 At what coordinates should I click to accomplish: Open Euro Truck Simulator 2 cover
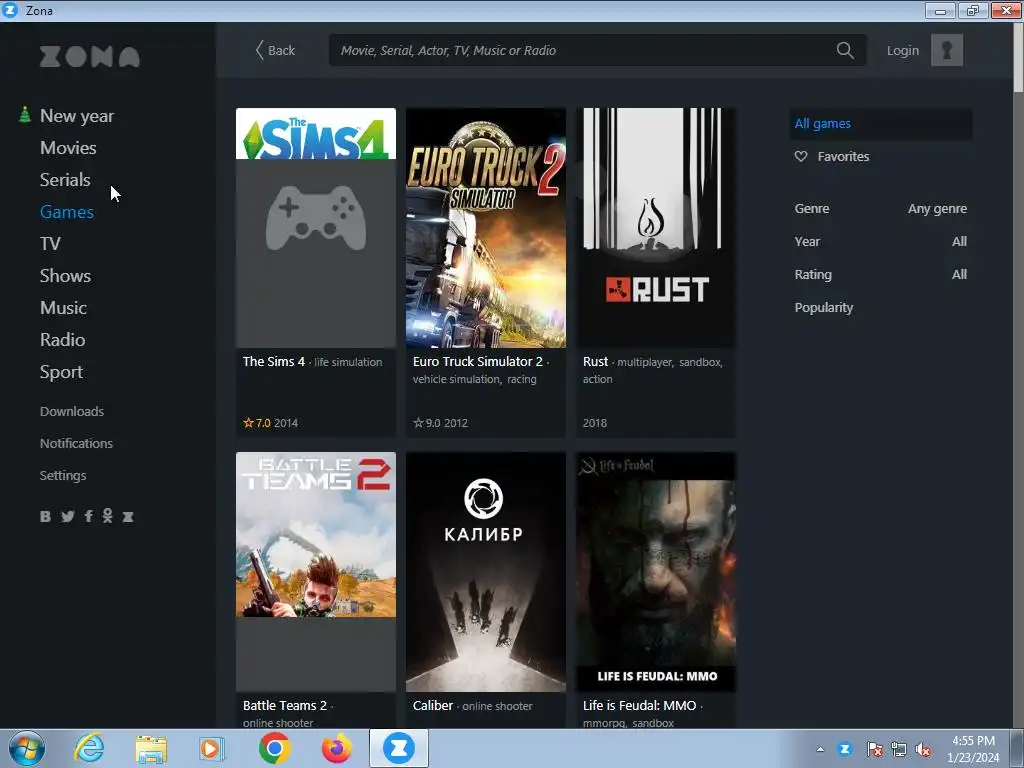486,227
